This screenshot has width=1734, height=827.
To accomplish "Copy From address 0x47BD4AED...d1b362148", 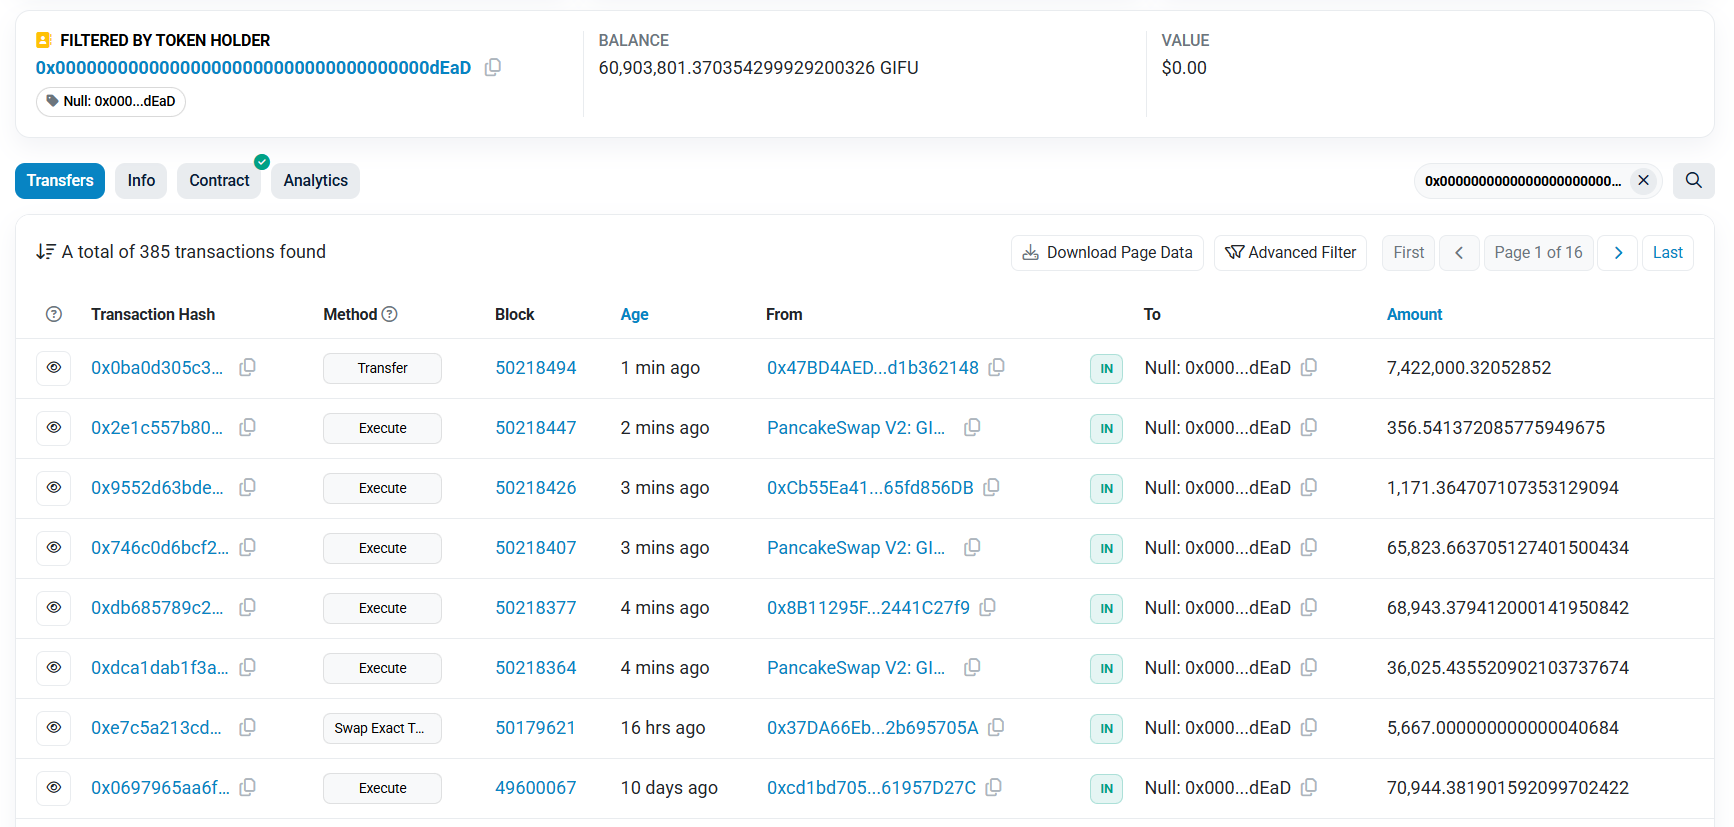I will pos(996,368).
